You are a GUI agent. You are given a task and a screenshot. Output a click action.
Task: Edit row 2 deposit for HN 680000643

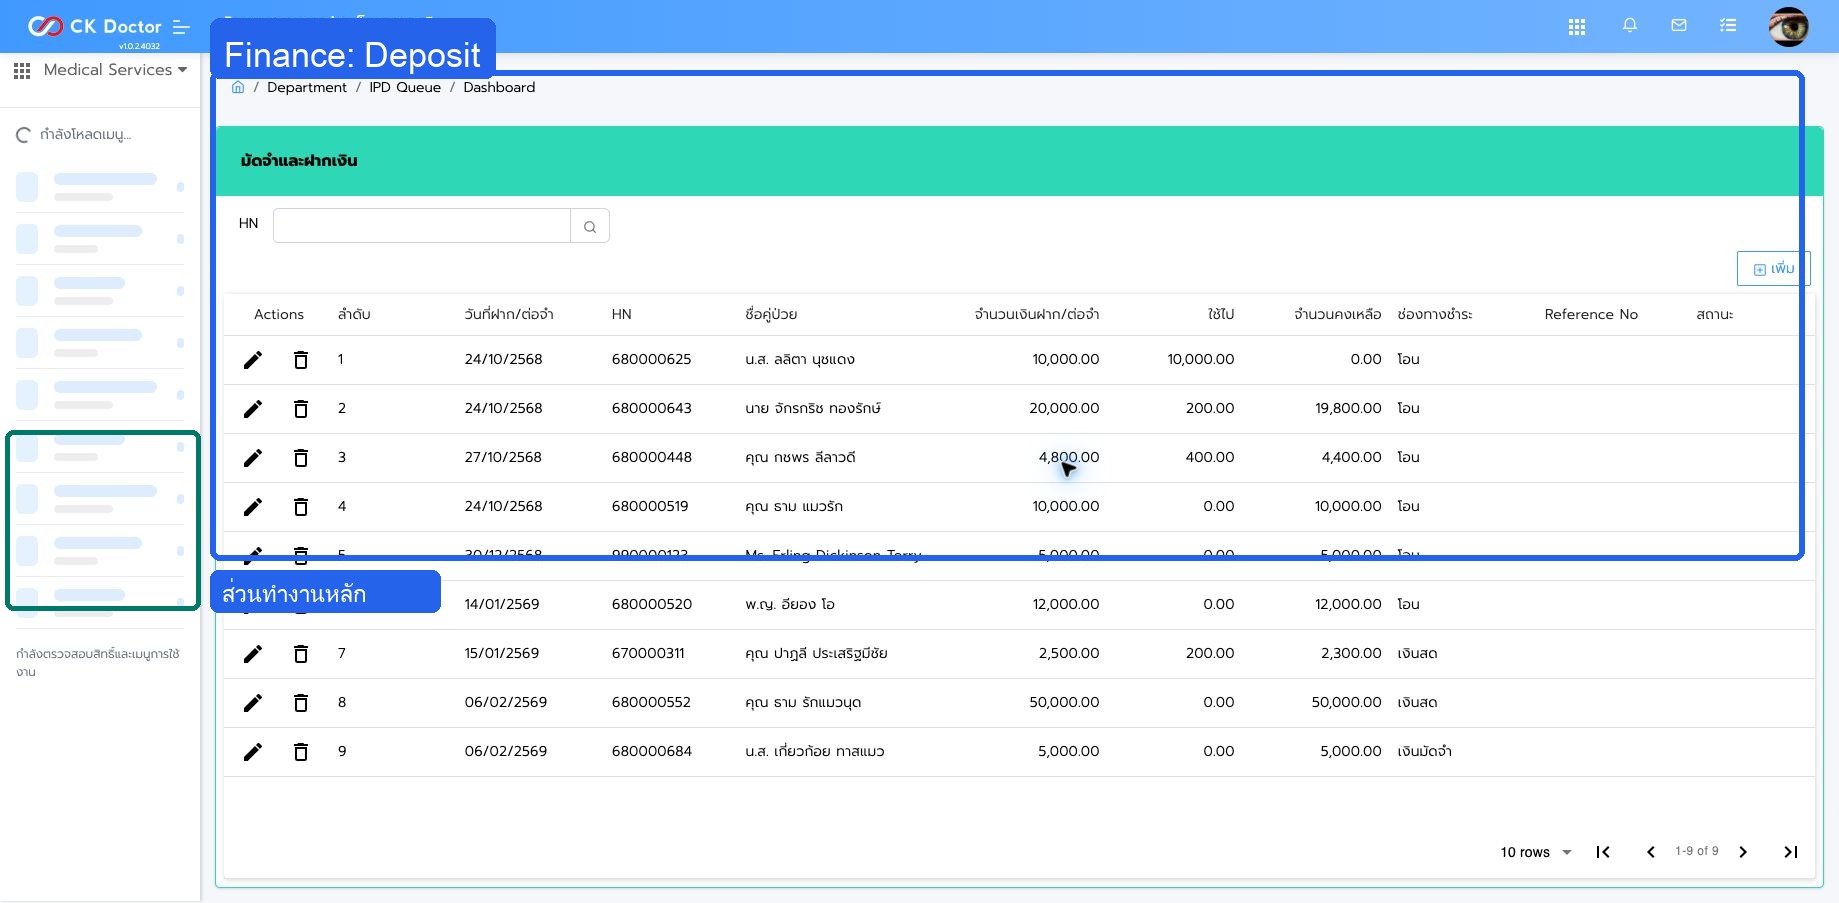pyautogui.click(x=253, y=409)
